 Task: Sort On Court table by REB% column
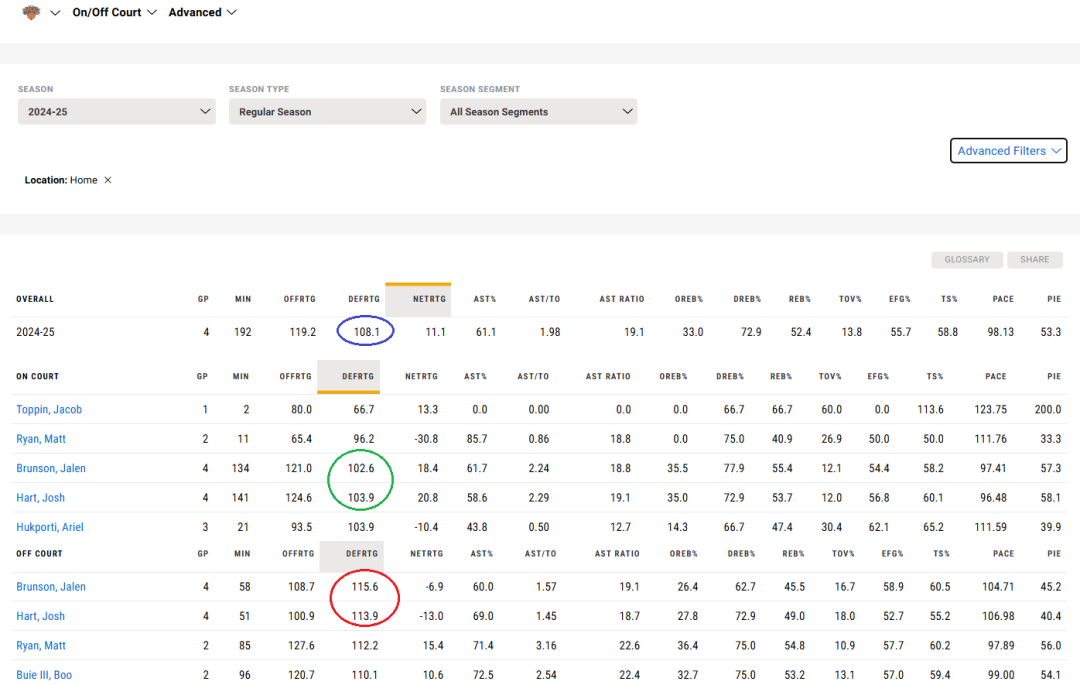[781, 377]
